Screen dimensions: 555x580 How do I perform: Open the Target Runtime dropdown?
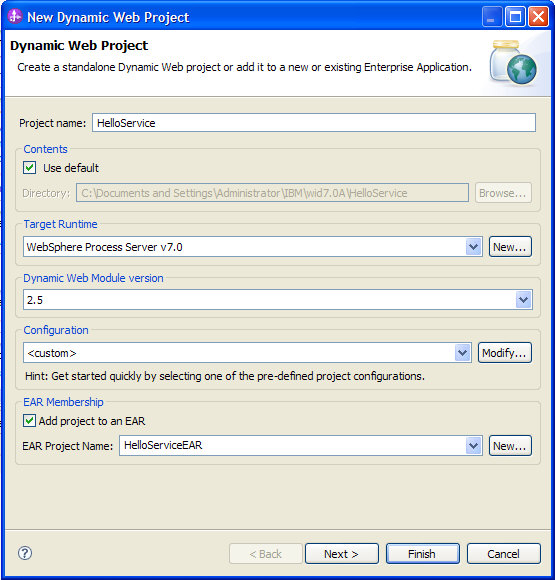473,247
